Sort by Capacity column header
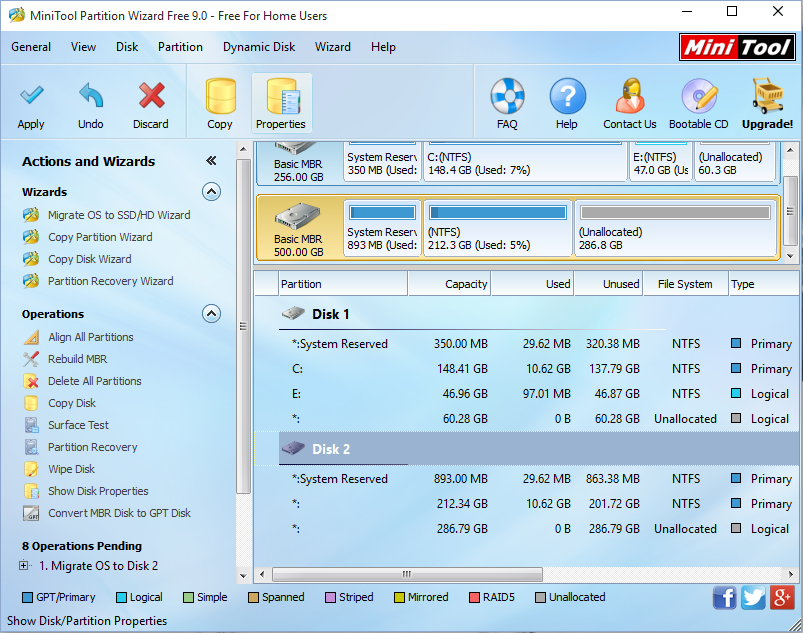803x633 pixels. tap(449, 284)
